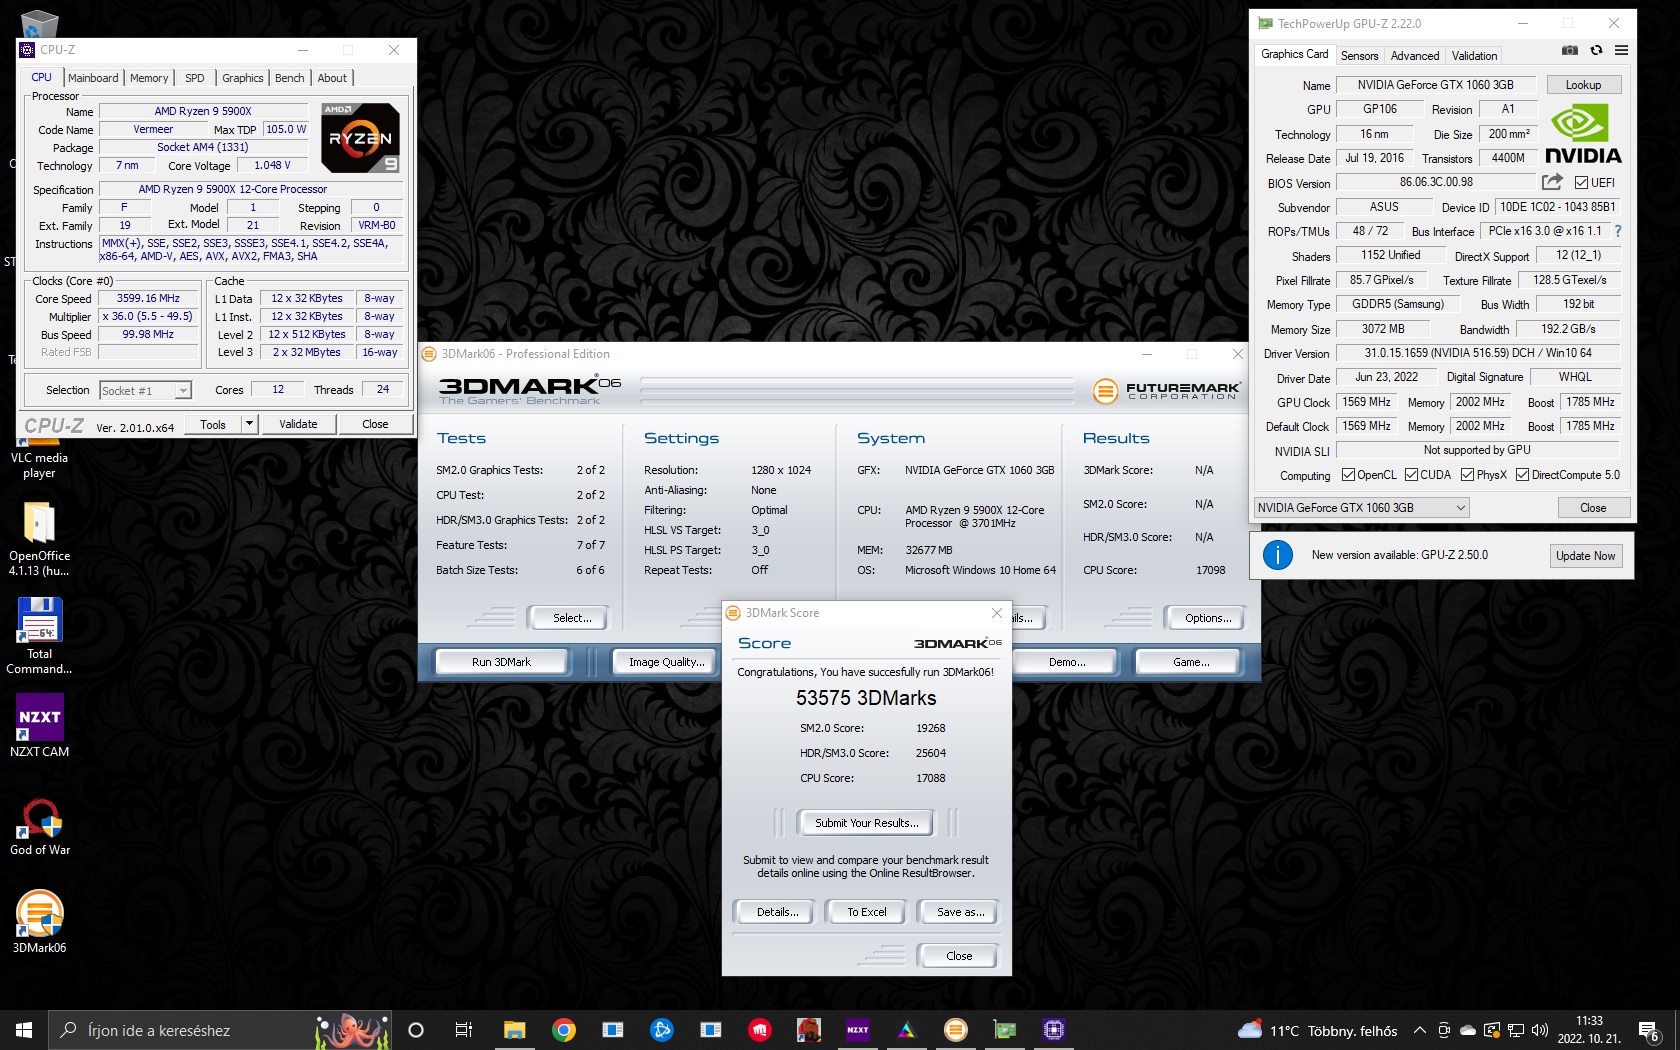The image size is (1680, 1050).
Task: Open the GPU-Z hamburger menu
Action: [1621, 50]
